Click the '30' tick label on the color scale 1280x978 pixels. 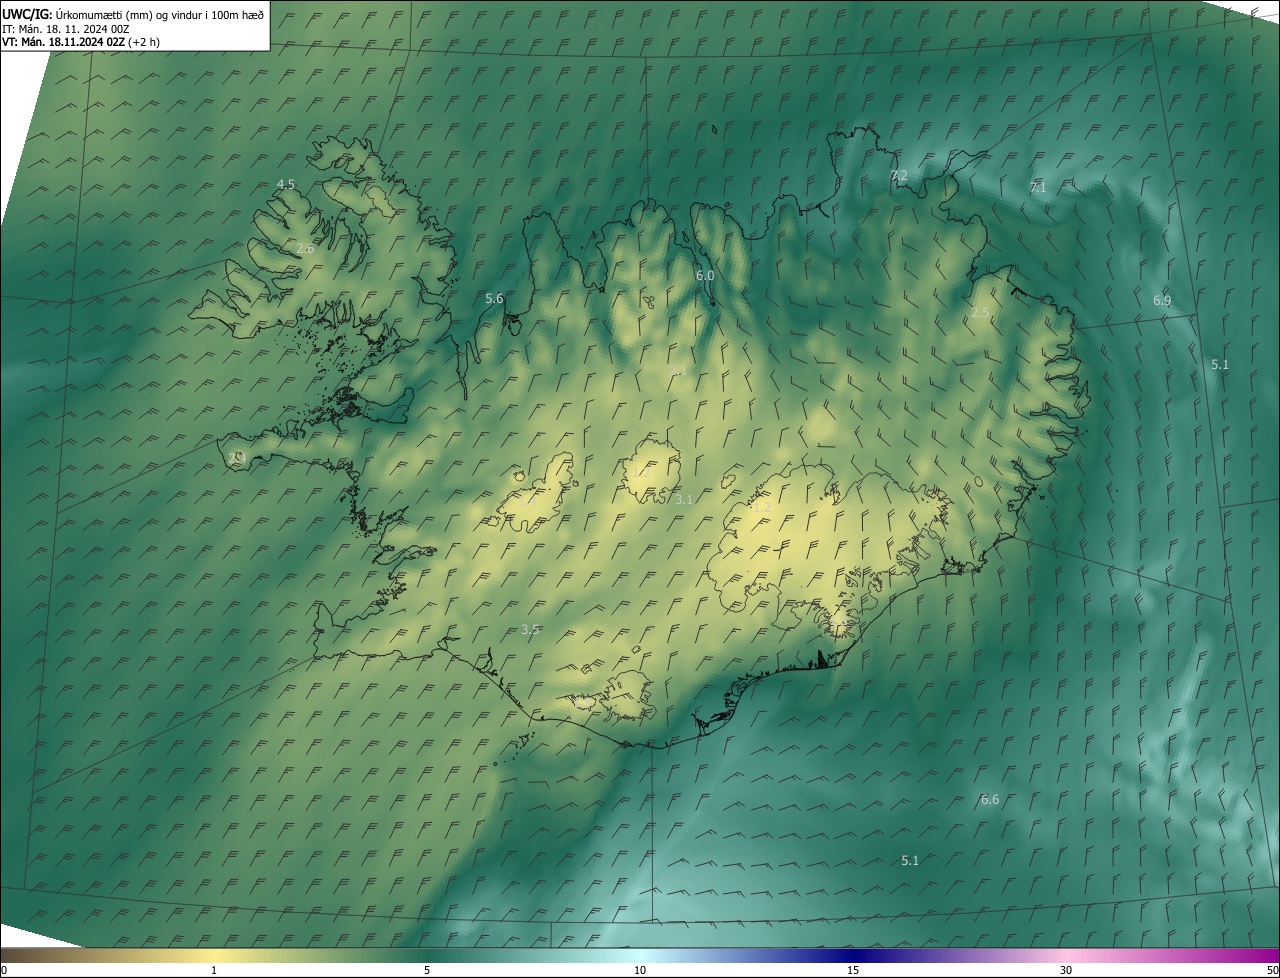point(1066,970)
